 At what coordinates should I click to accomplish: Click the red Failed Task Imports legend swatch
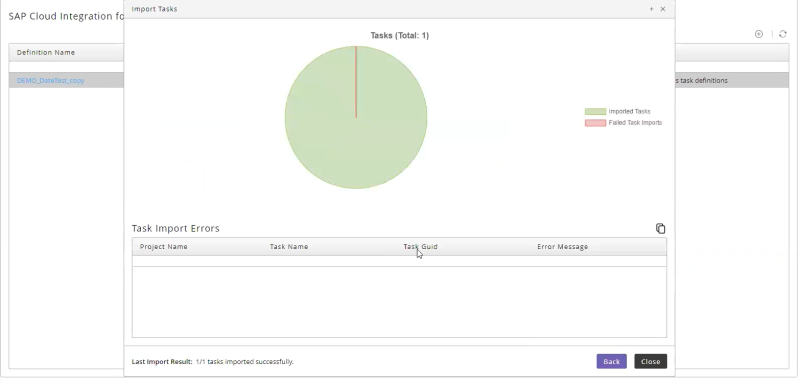point(595,123)
